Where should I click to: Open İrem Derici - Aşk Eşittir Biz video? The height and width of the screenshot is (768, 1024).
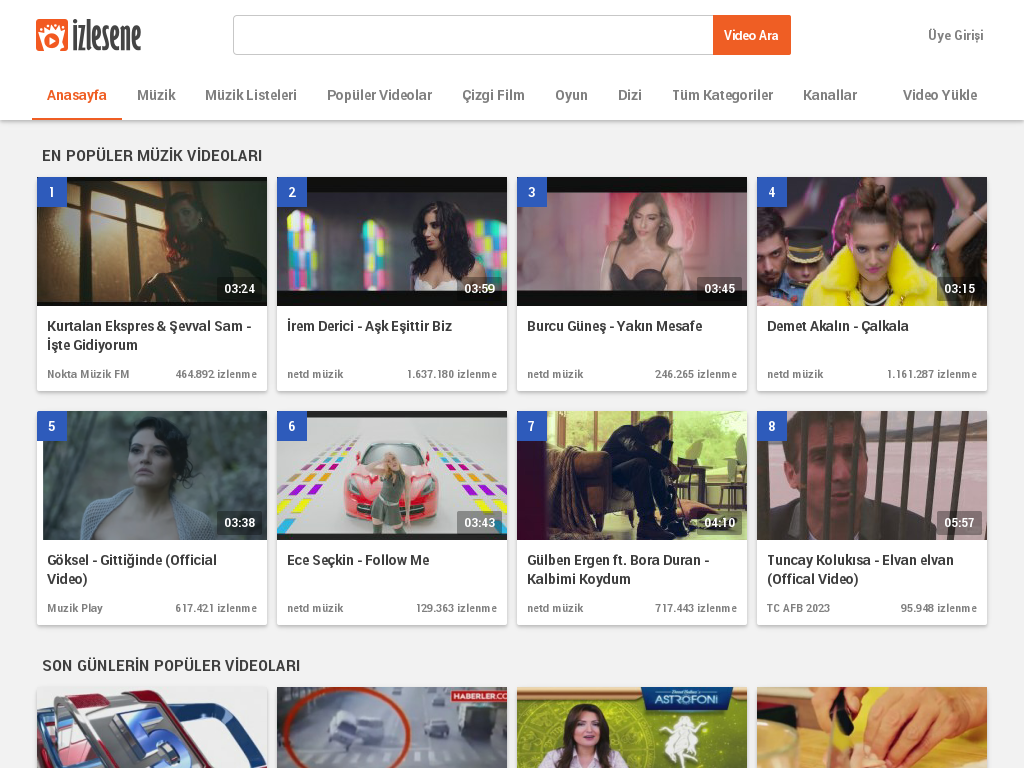[x=369, y=326]
